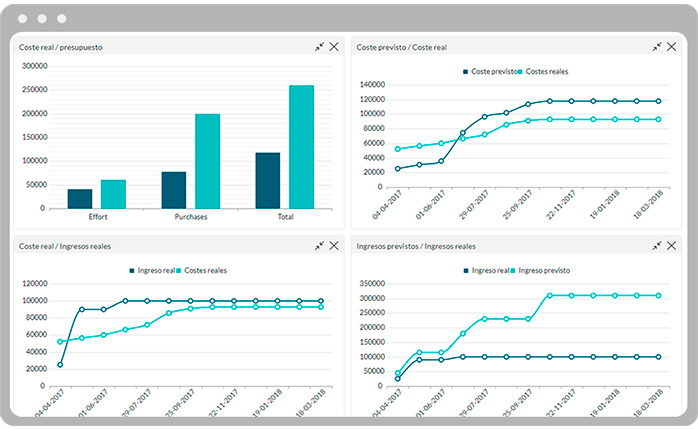The width and height of the screenshot is (698, 429).
Task: Click the tall teal Total bar
Action: tap(301, 147)
